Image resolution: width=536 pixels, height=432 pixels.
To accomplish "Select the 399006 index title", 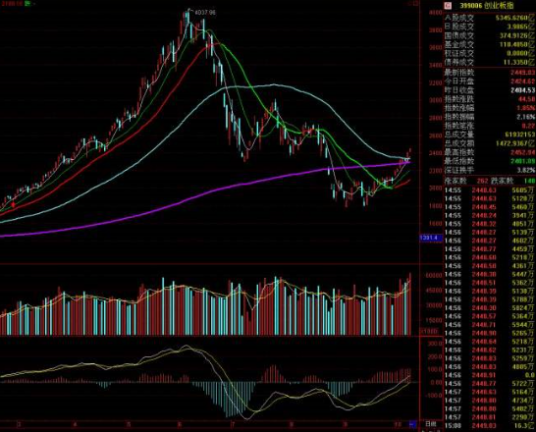I will click(x=486, y=6).
